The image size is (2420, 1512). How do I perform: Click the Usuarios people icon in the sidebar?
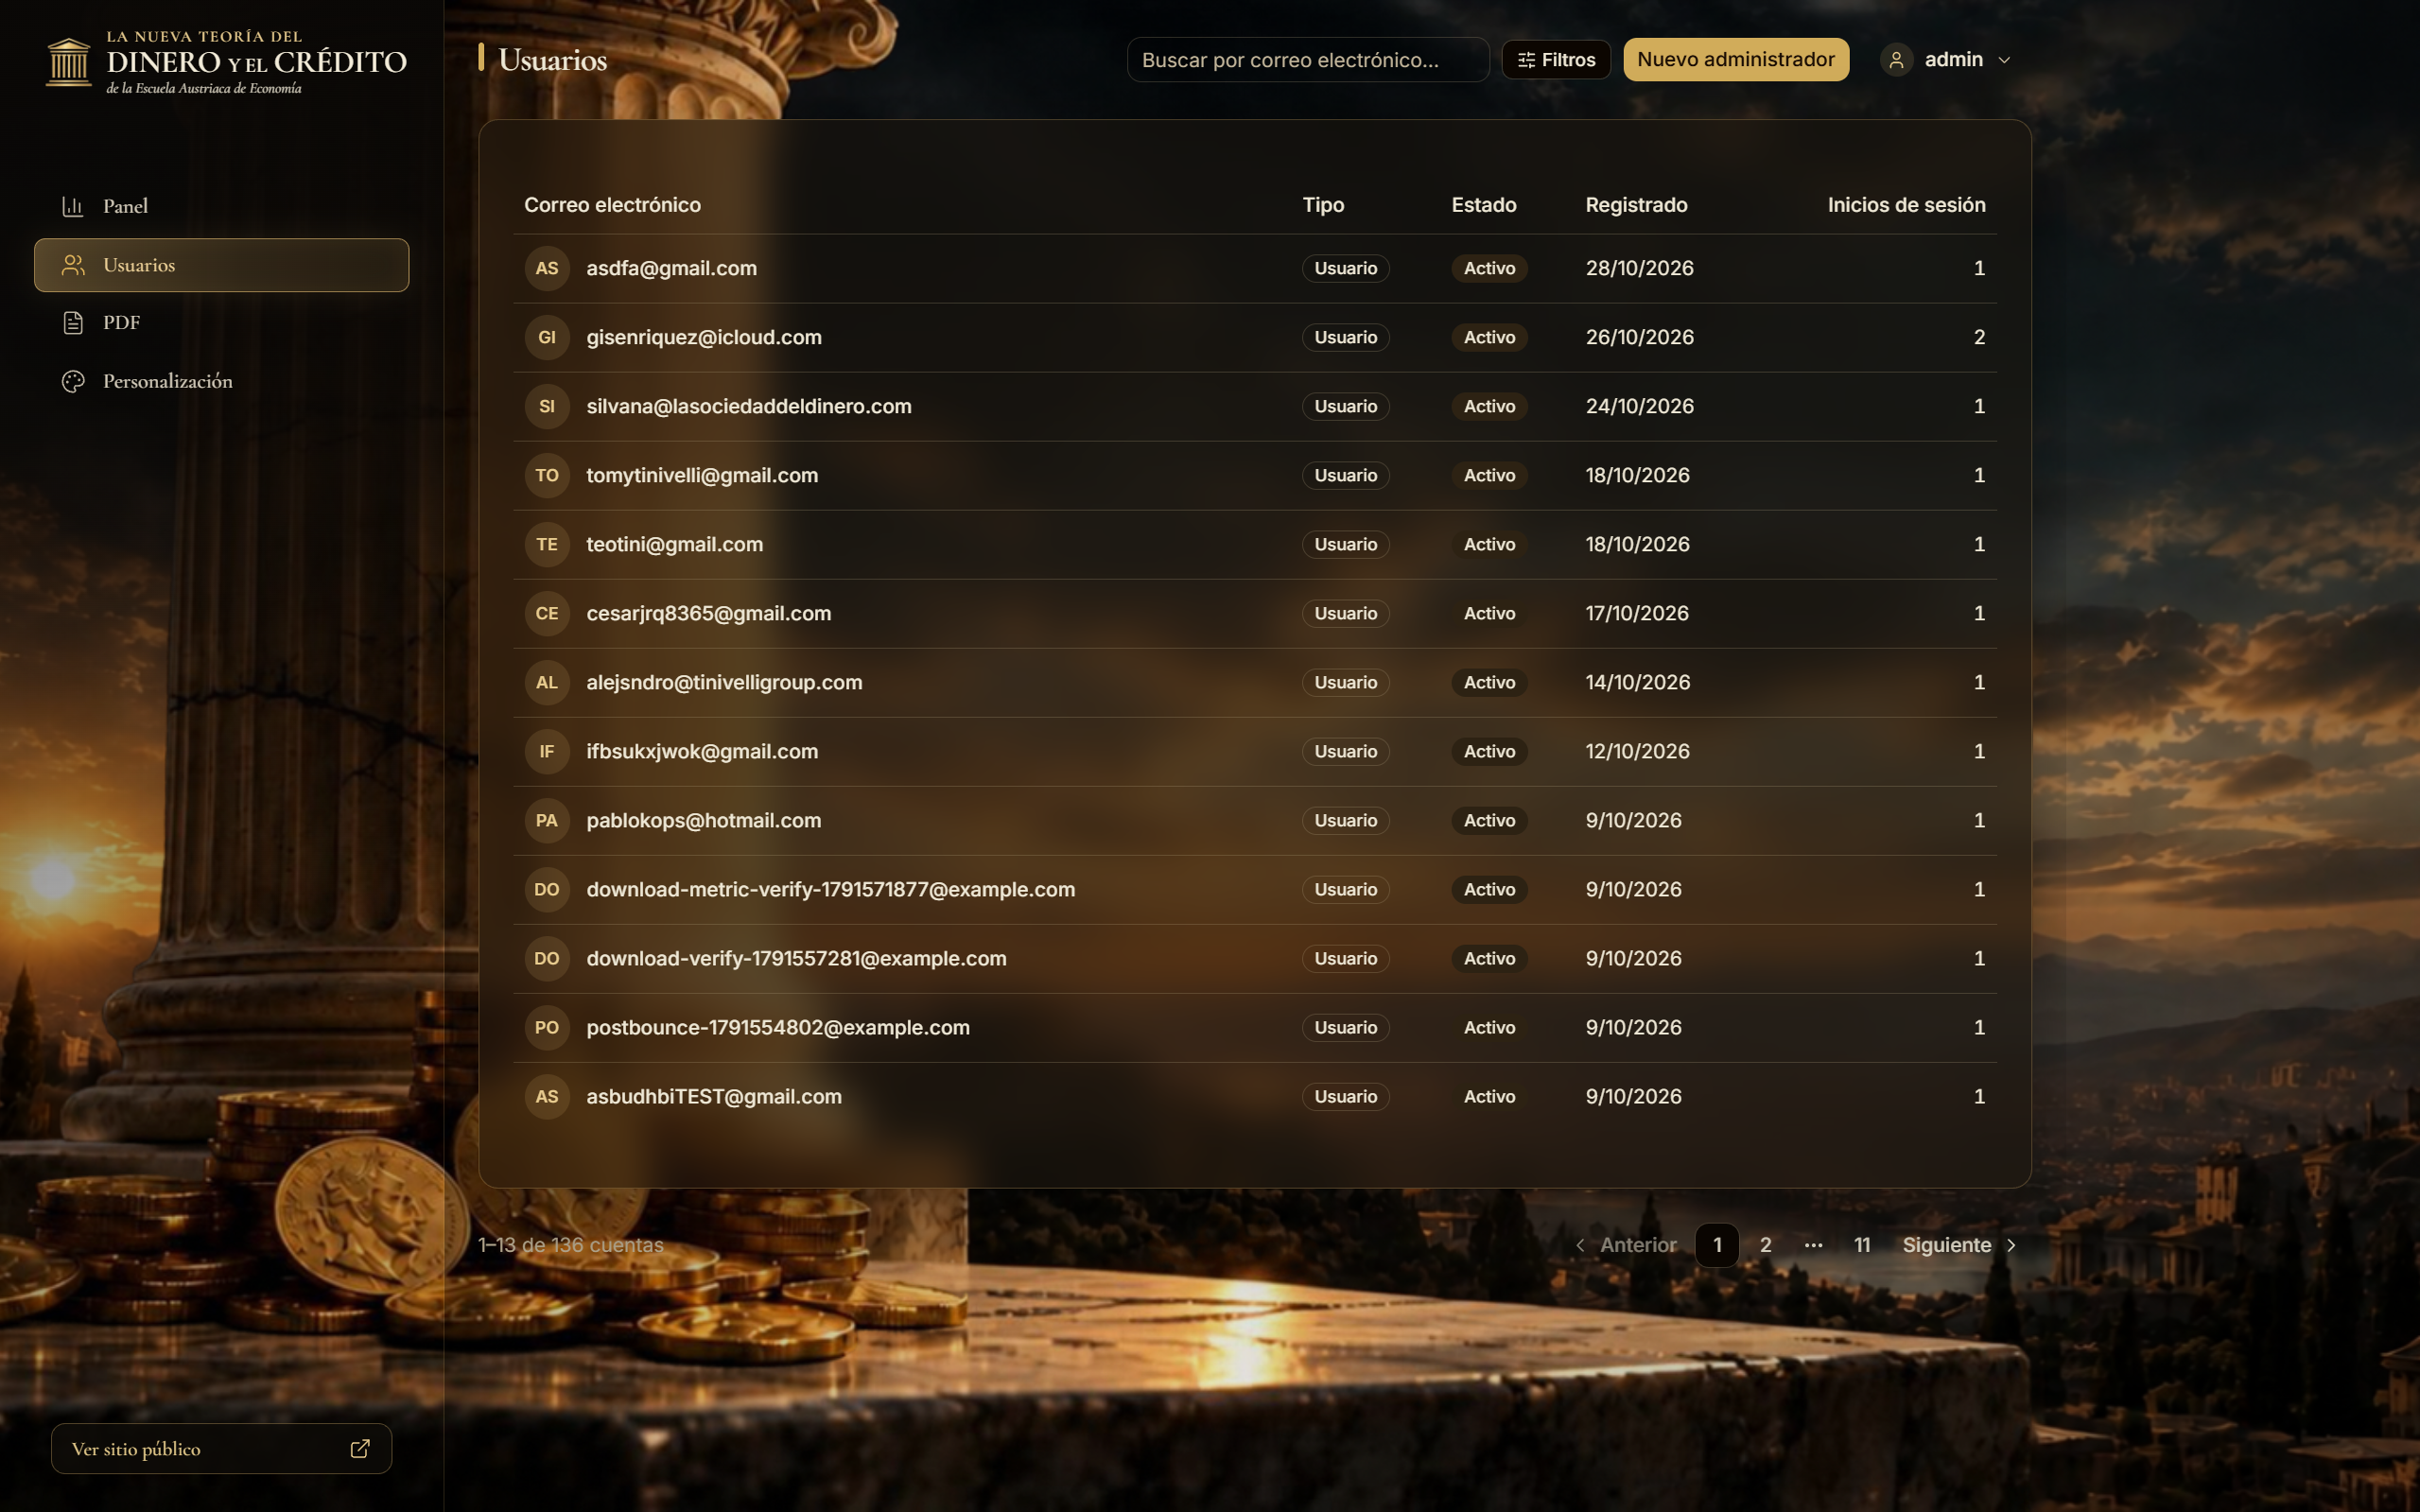pos(73,265)
